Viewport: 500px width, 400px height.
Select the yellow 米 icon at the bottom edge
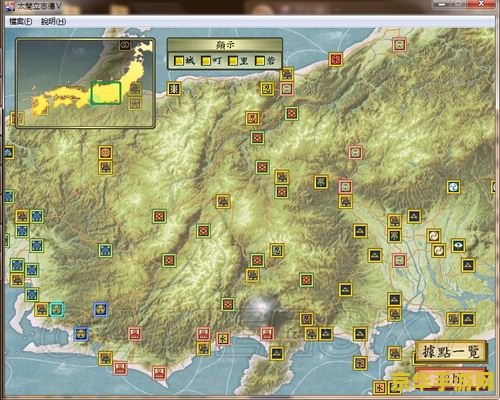[380, 388]
